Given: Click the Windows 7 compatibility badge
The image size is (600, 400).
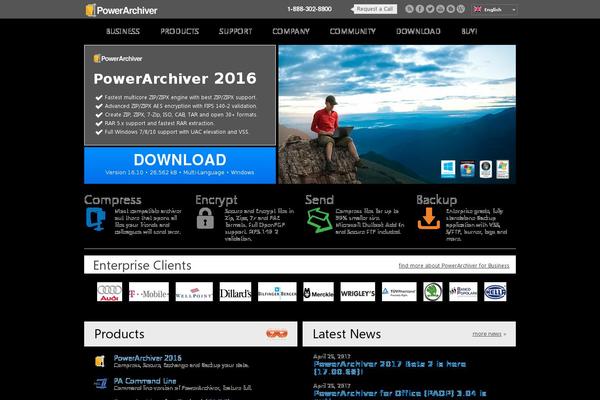Looking at the screenshot, I should pyautogui.click(x=467, y=169).
